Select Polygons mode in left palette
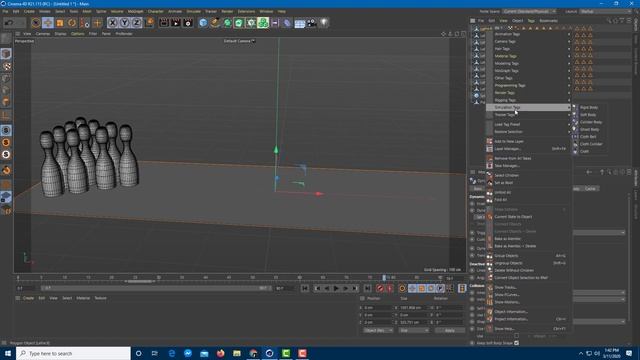Image resolution: width=640 pixels, height=360 pixels. coord(6,101)
